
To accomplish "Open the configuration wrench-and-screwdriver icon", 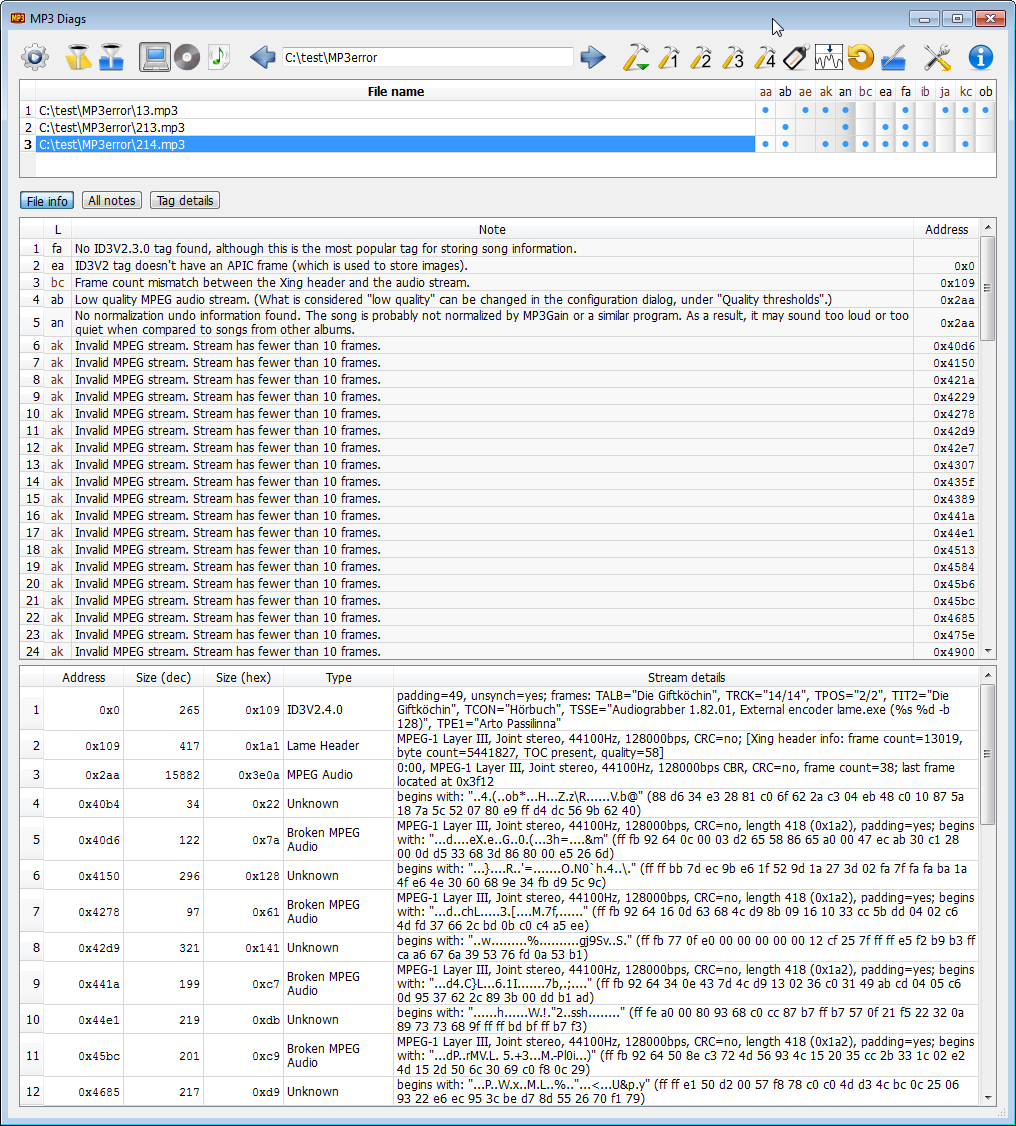I will tap(937, 57).
